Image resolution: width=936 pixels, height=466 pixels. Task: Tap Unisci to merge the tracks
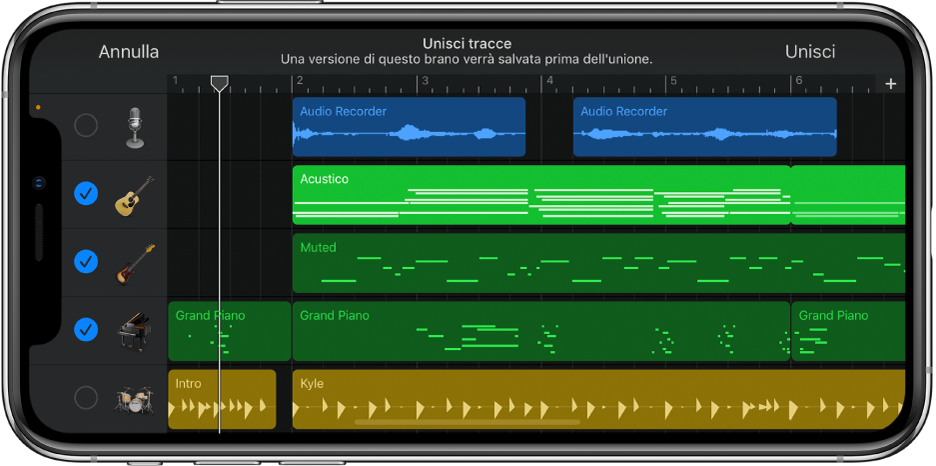click(x=810, y=52)
